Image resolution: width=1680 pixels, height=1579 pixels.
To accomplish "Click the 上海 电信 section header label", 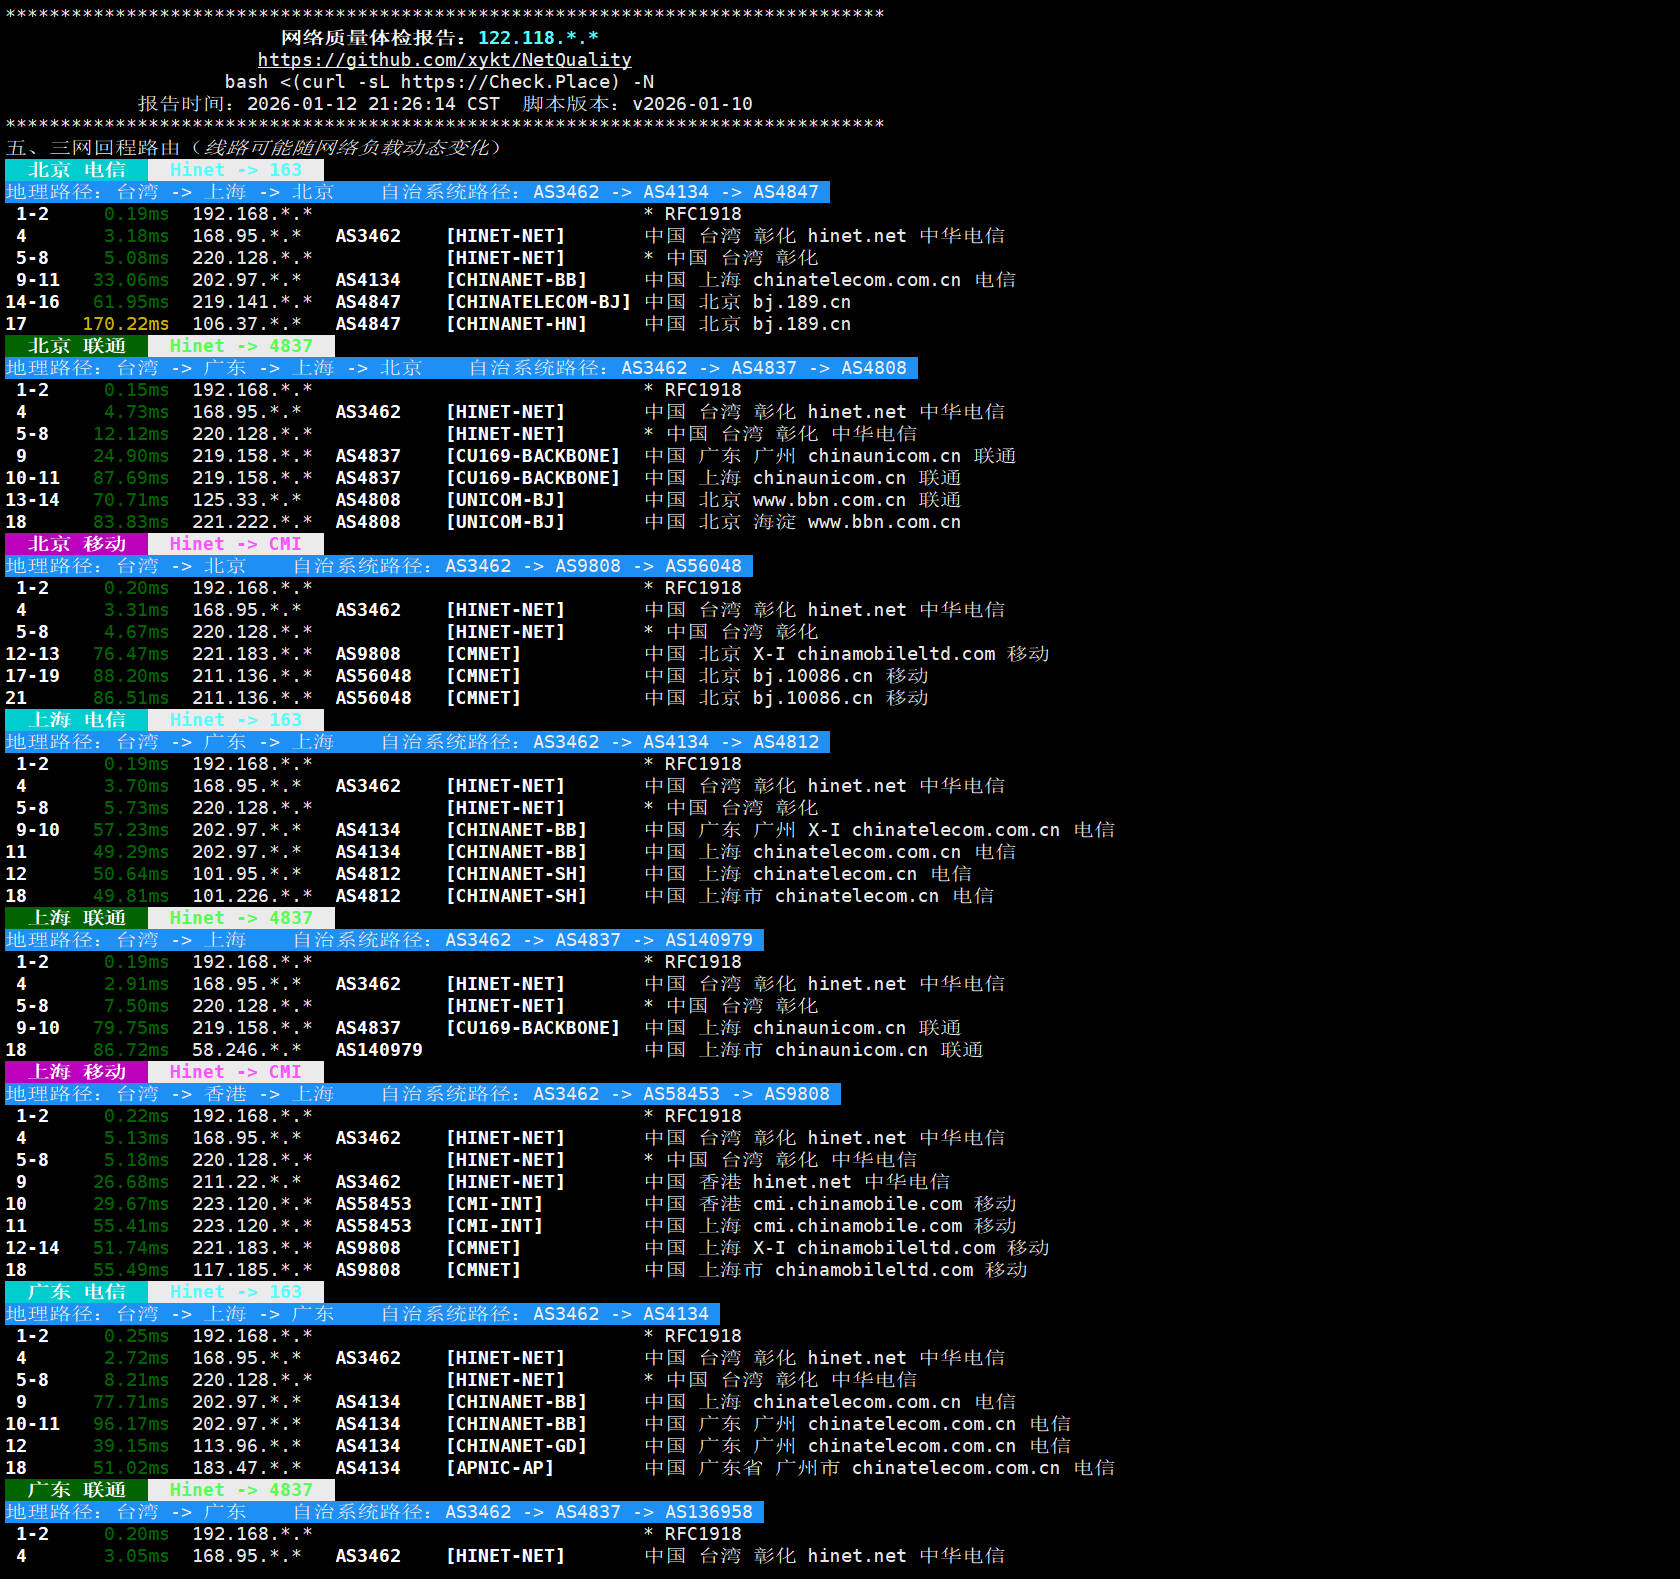I will [77, 720].
